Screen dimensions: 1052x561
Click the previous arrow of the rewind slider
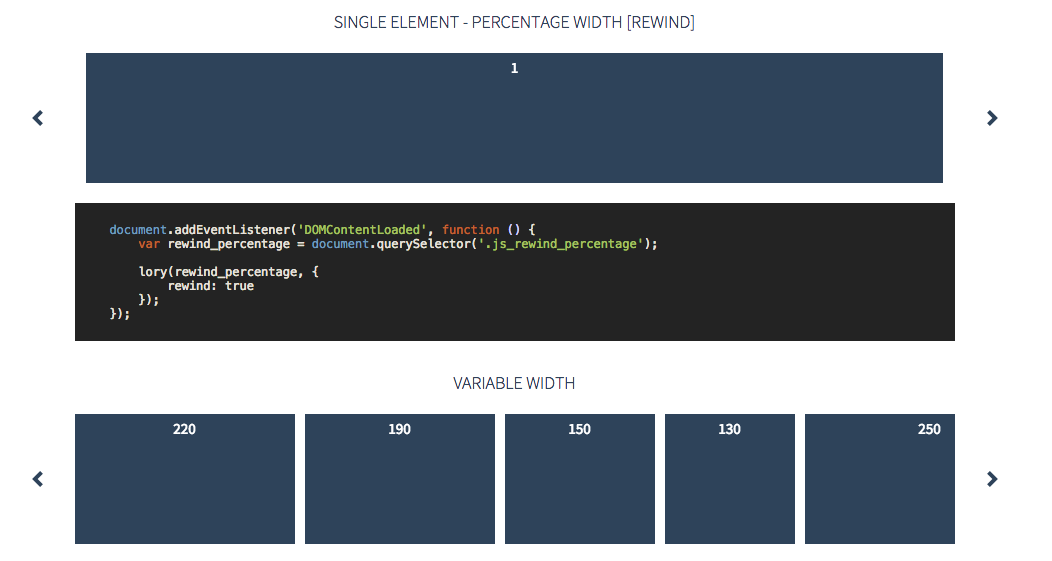tap(38, 118)
